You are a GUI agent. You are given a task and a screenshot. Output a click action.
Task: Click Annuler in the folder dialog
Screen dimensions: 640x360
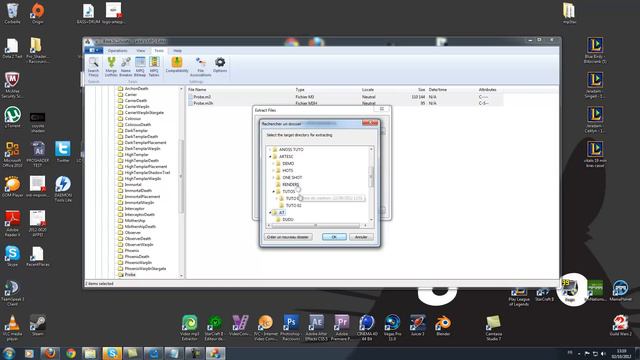tap(361, 237)
